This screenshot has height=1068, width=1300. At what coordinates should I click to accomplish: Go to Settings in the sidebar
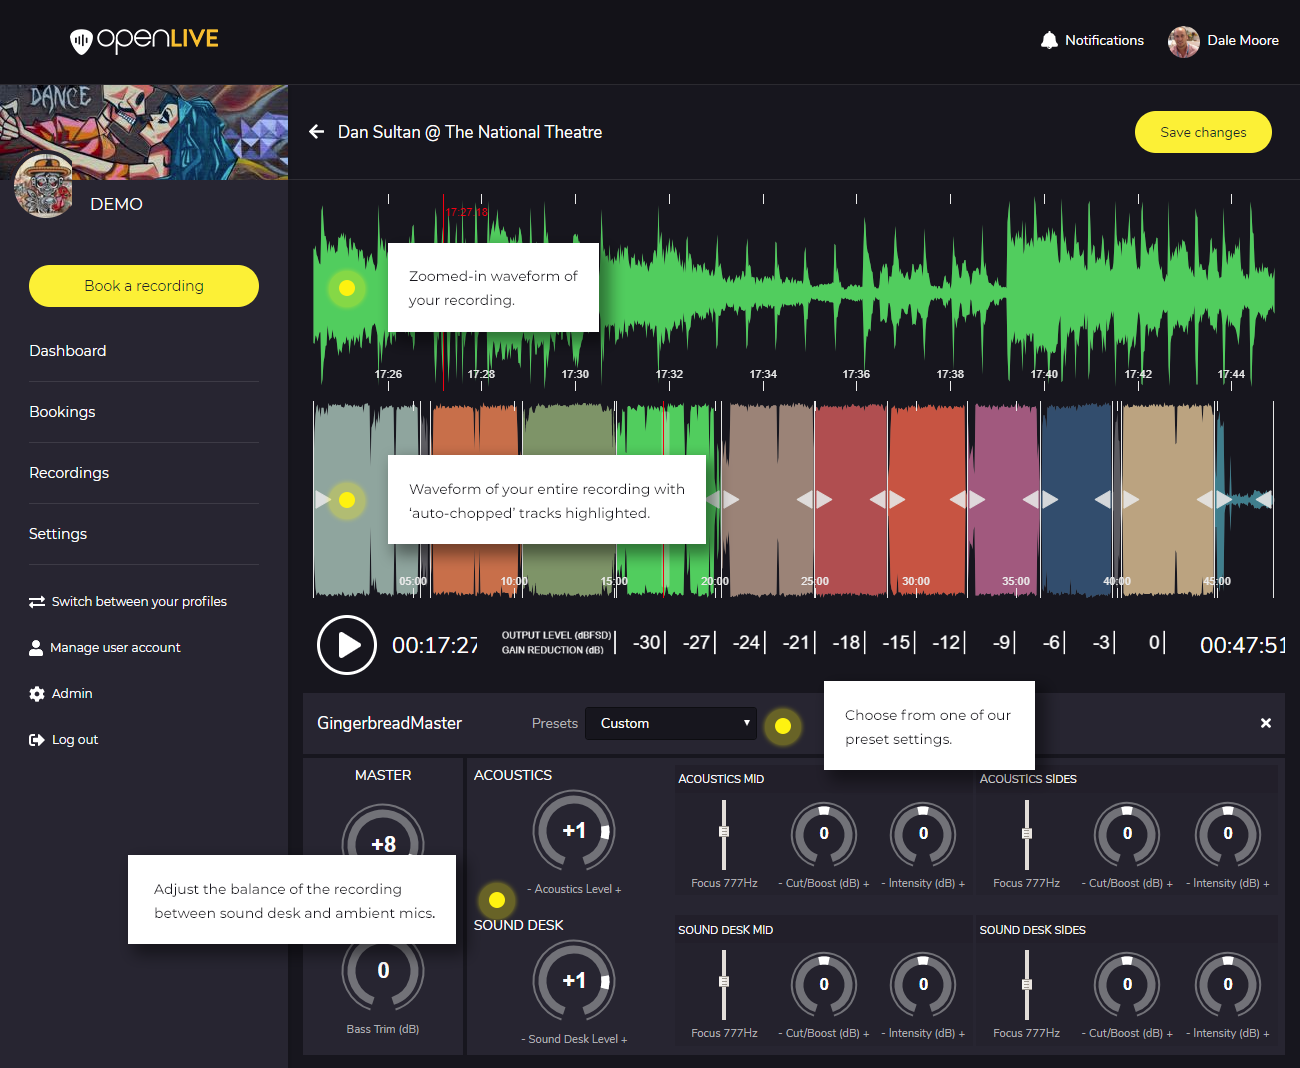tap(57, 534)
